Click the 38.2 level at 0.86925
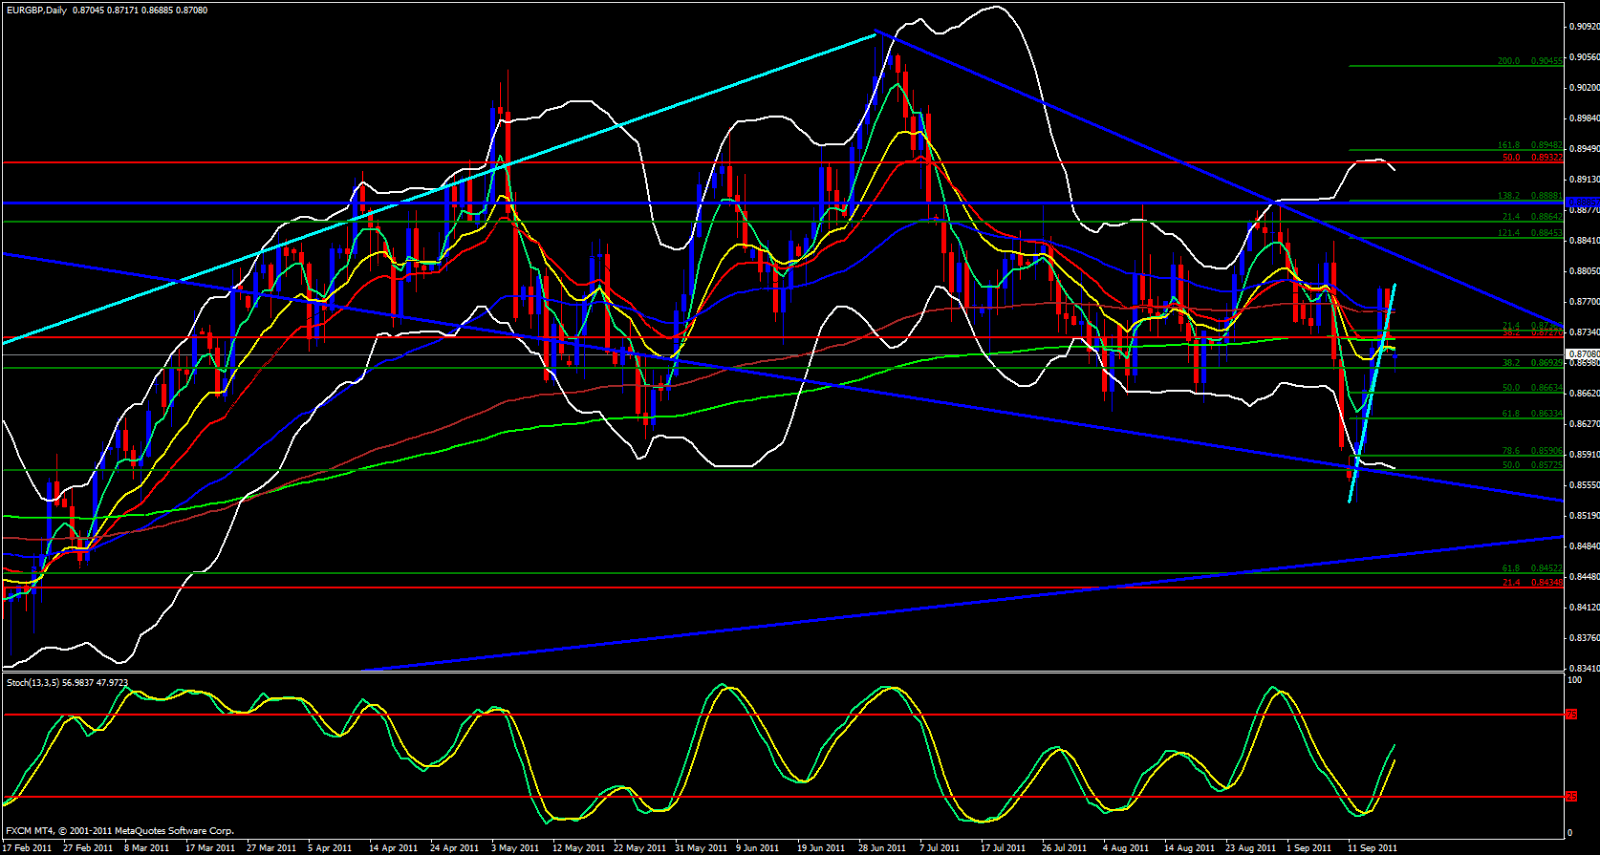1600x855 pixels. click(1532, 363)
